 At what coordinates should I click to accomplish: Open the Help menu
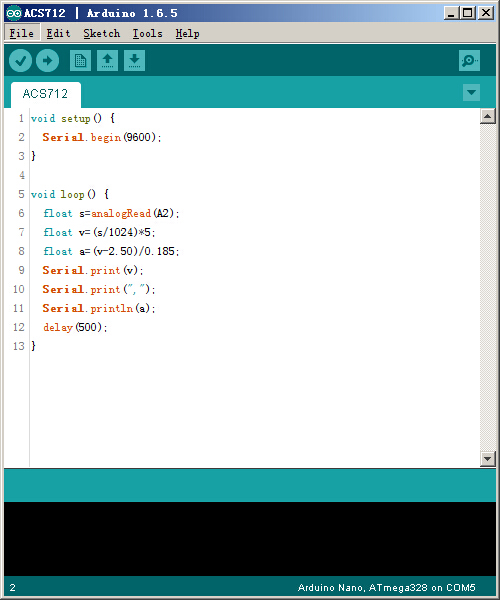[187, 33]
